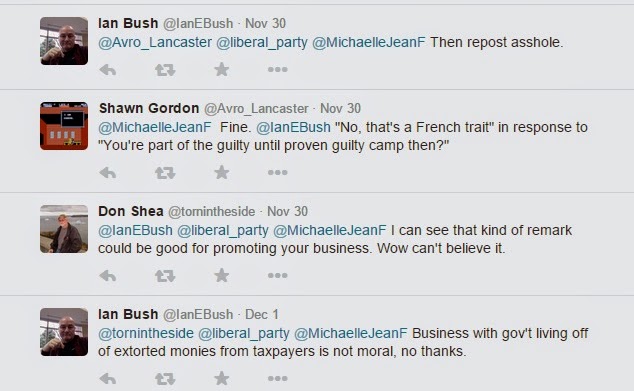
Task: Open Shawn Gordon's profile picture
Action: (x=64, y=126)
